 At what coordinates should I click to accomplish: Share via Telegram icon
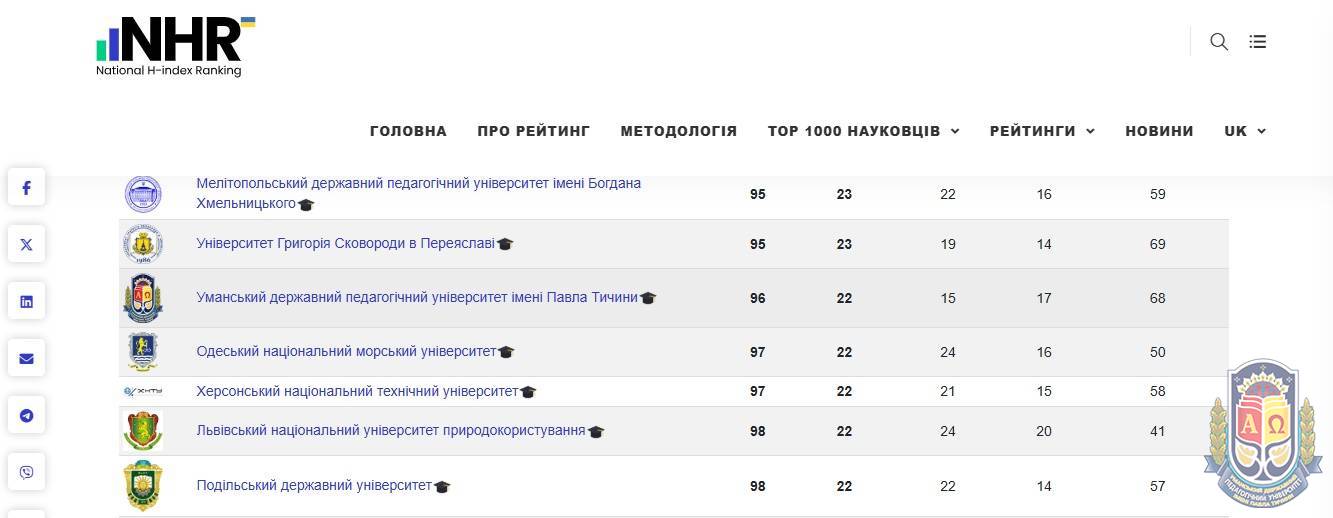pyautogui.click(x=27, y=415)
